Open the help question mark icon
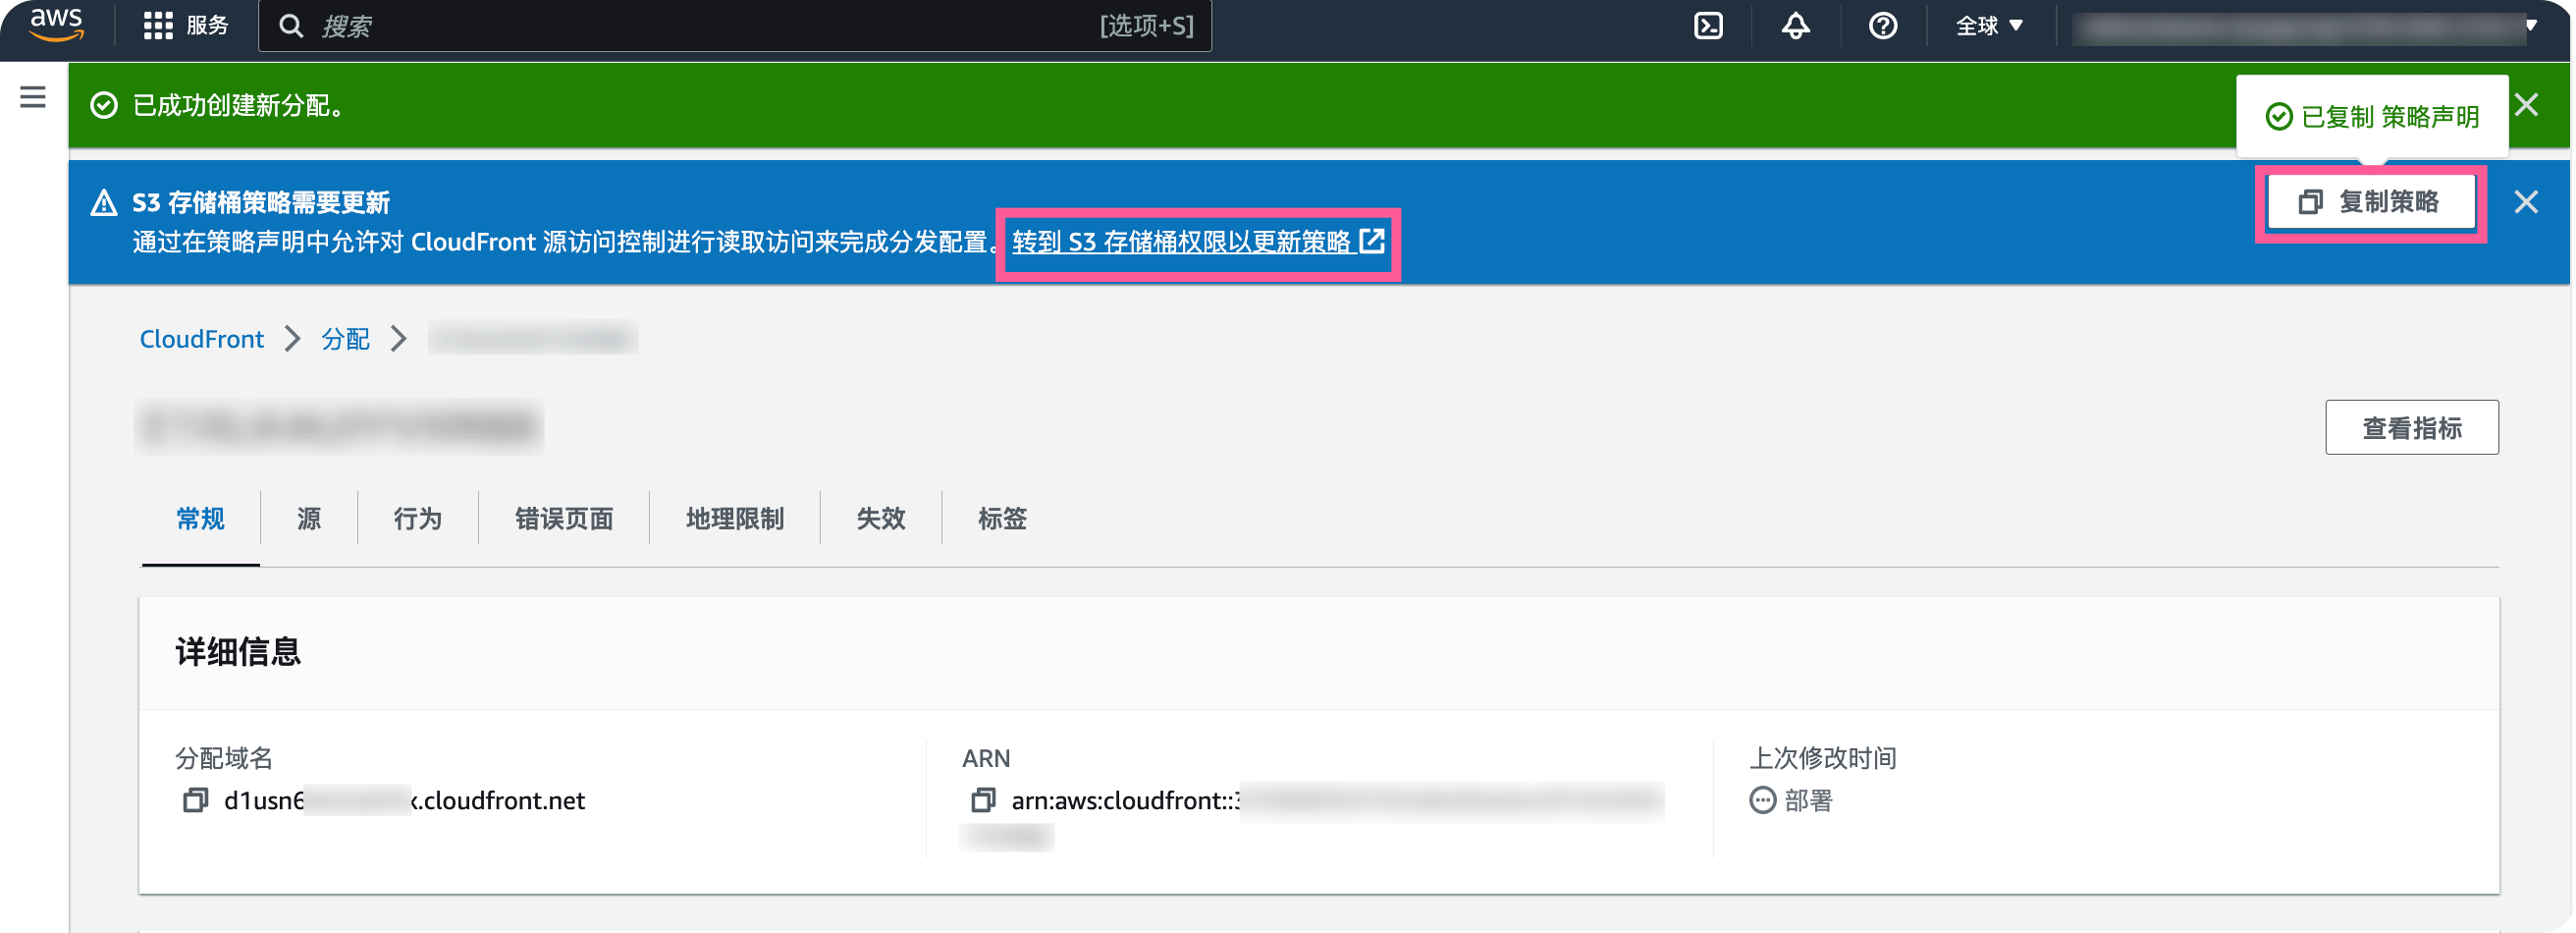Image resolution: width=2576 pixels, height=933 pixels. [x=1882, y=26]
